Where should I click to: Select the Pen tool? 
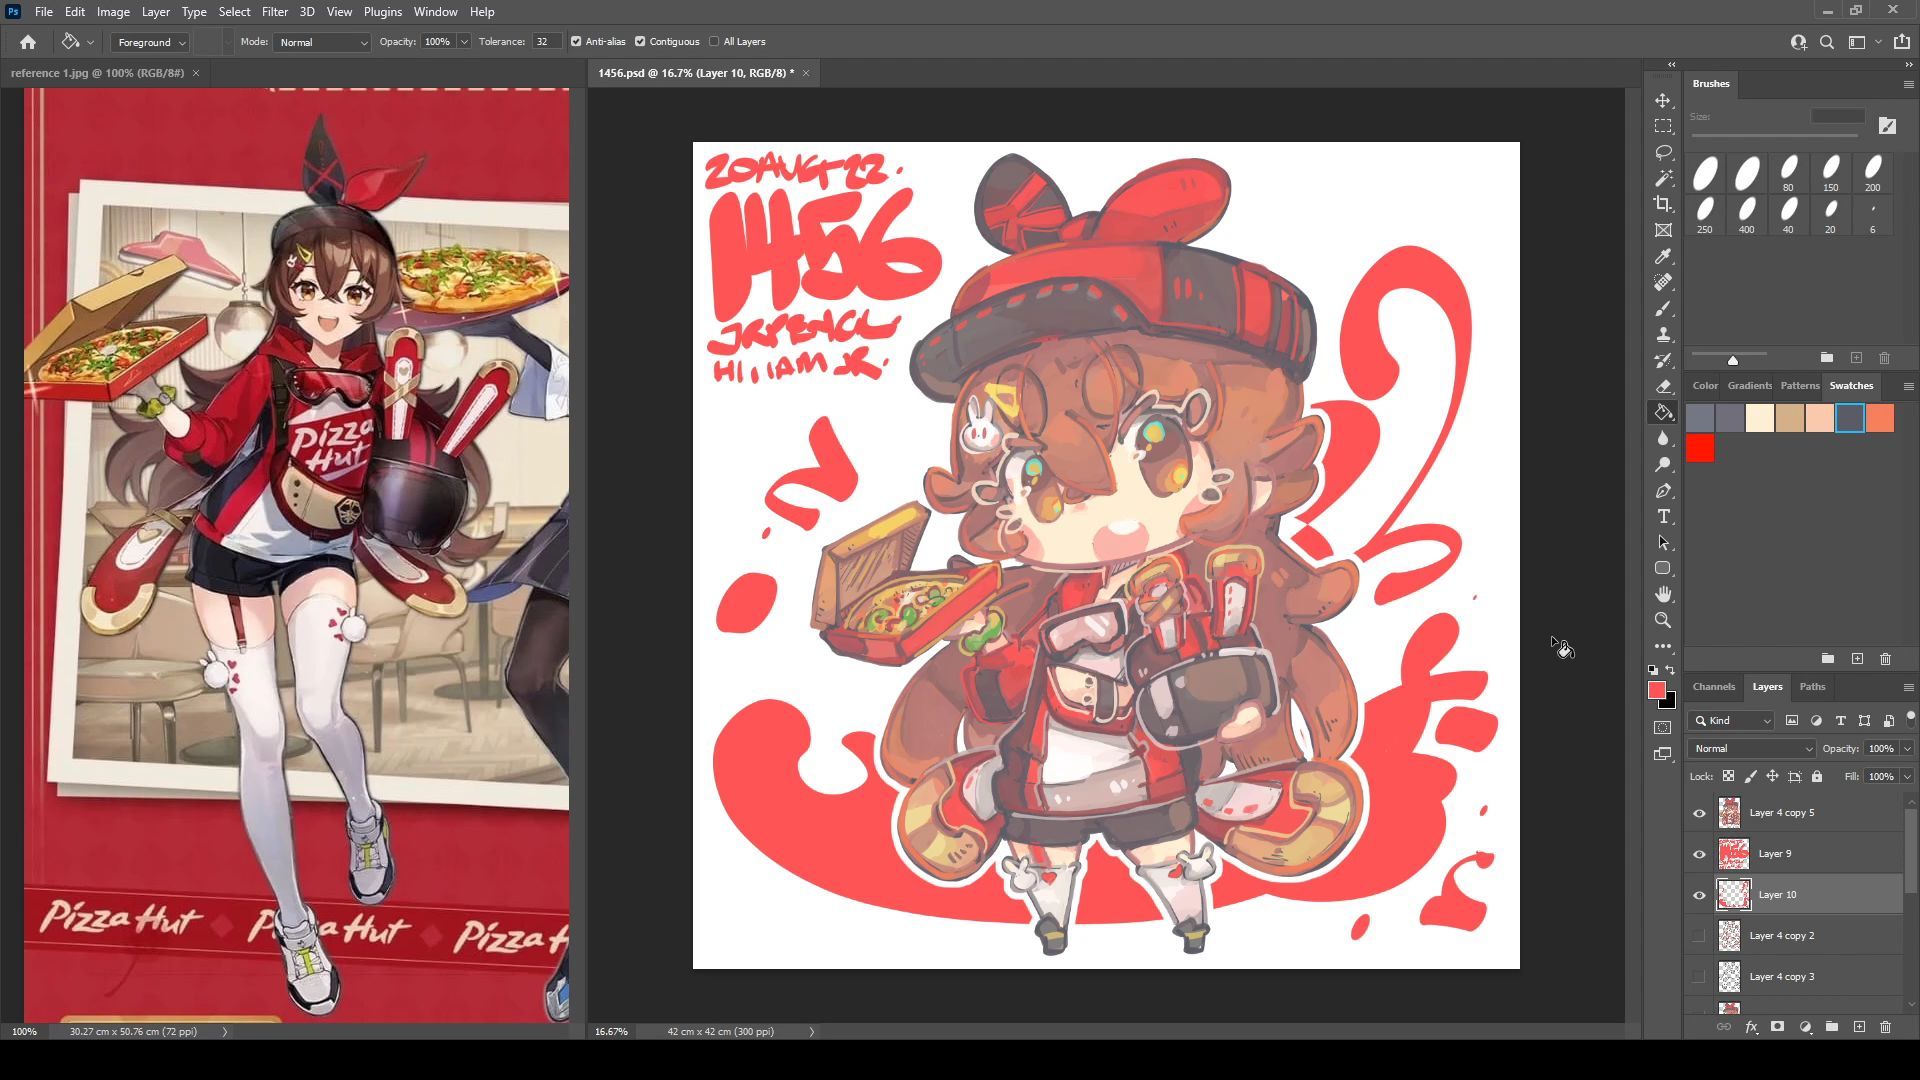1663,491
